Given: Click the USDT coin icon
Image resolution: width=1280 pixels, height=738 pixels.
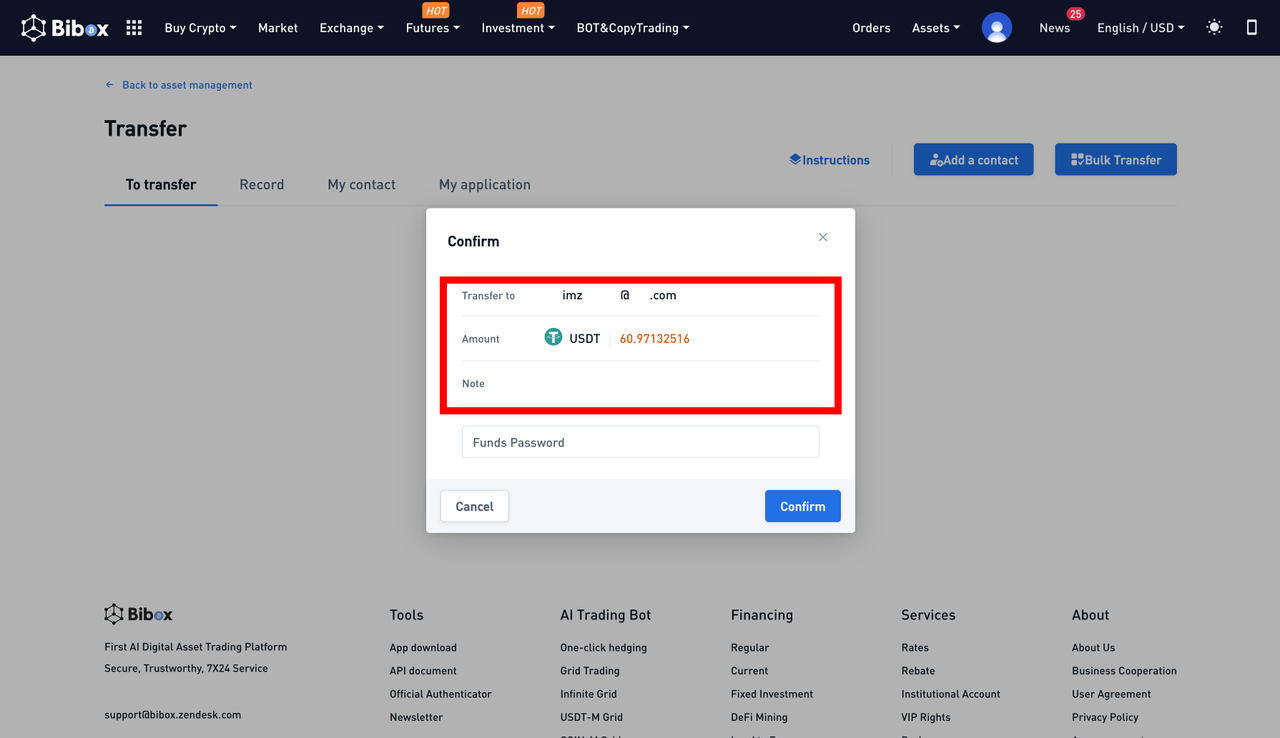Looking at the screenshot, I should click(553, 338).
